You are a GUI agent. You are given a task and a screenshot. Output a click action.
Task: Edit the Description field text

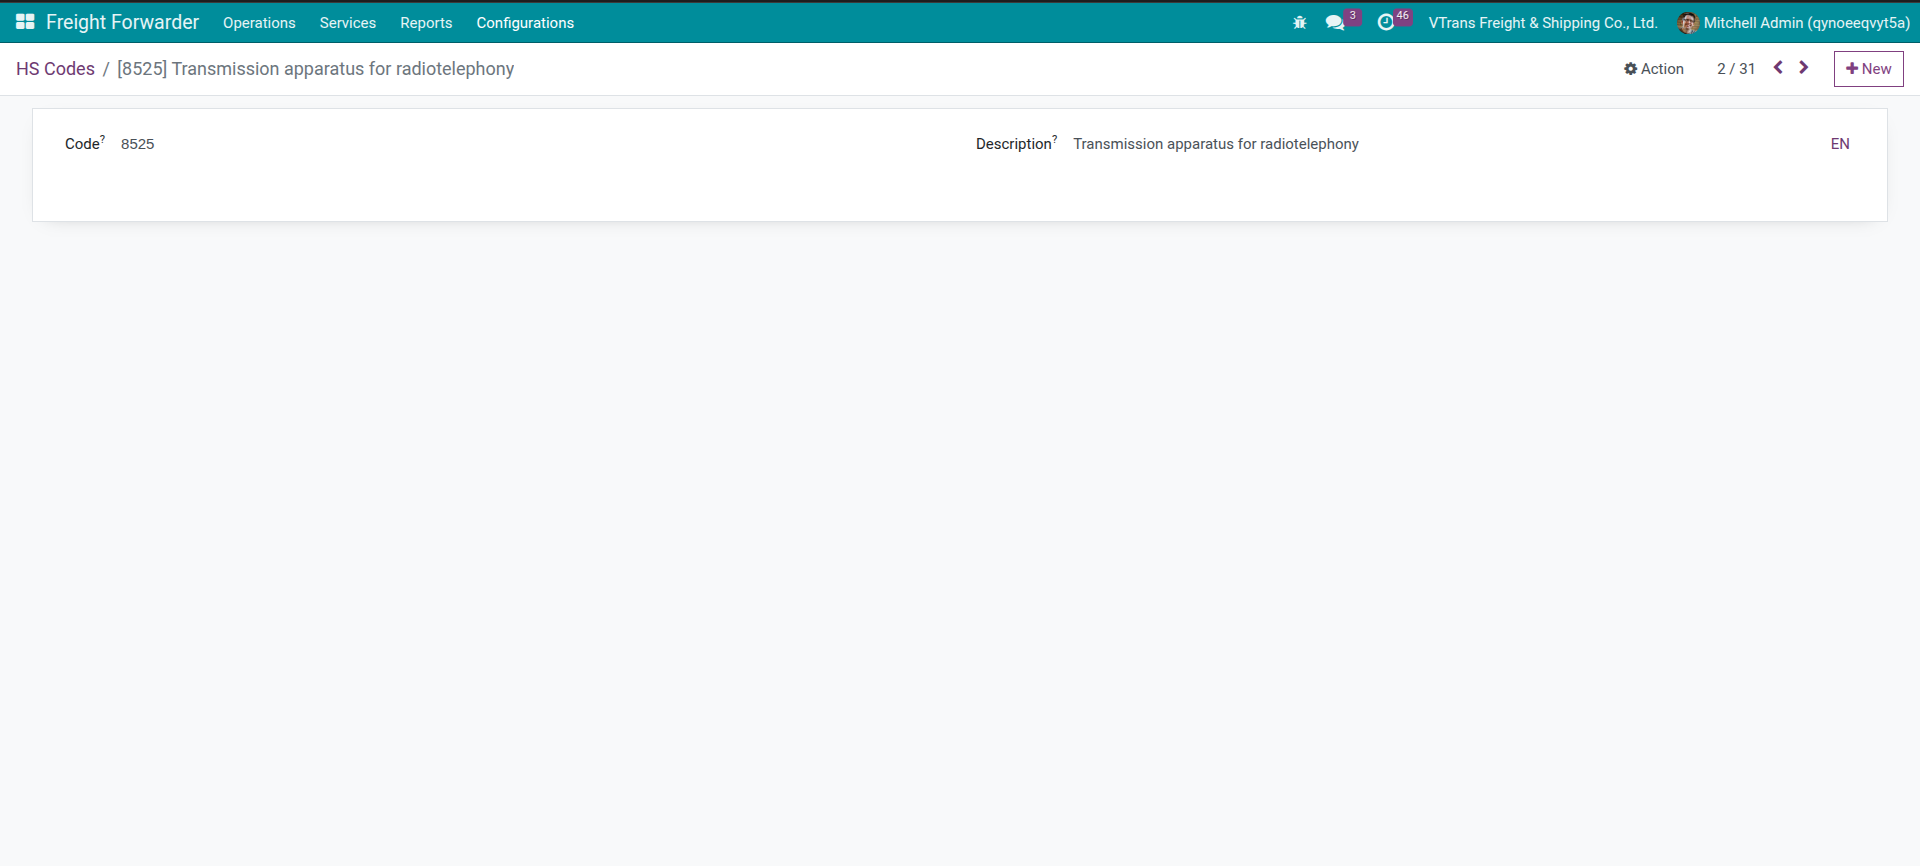[1215, 144]
